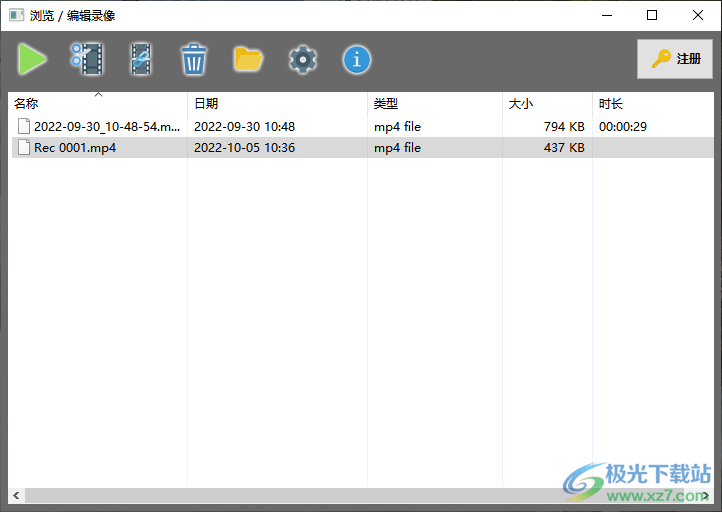Select file 2022-09-30_10-48-54 in list
The height and width of the screenshot is (512, 722).
(107, 127)
